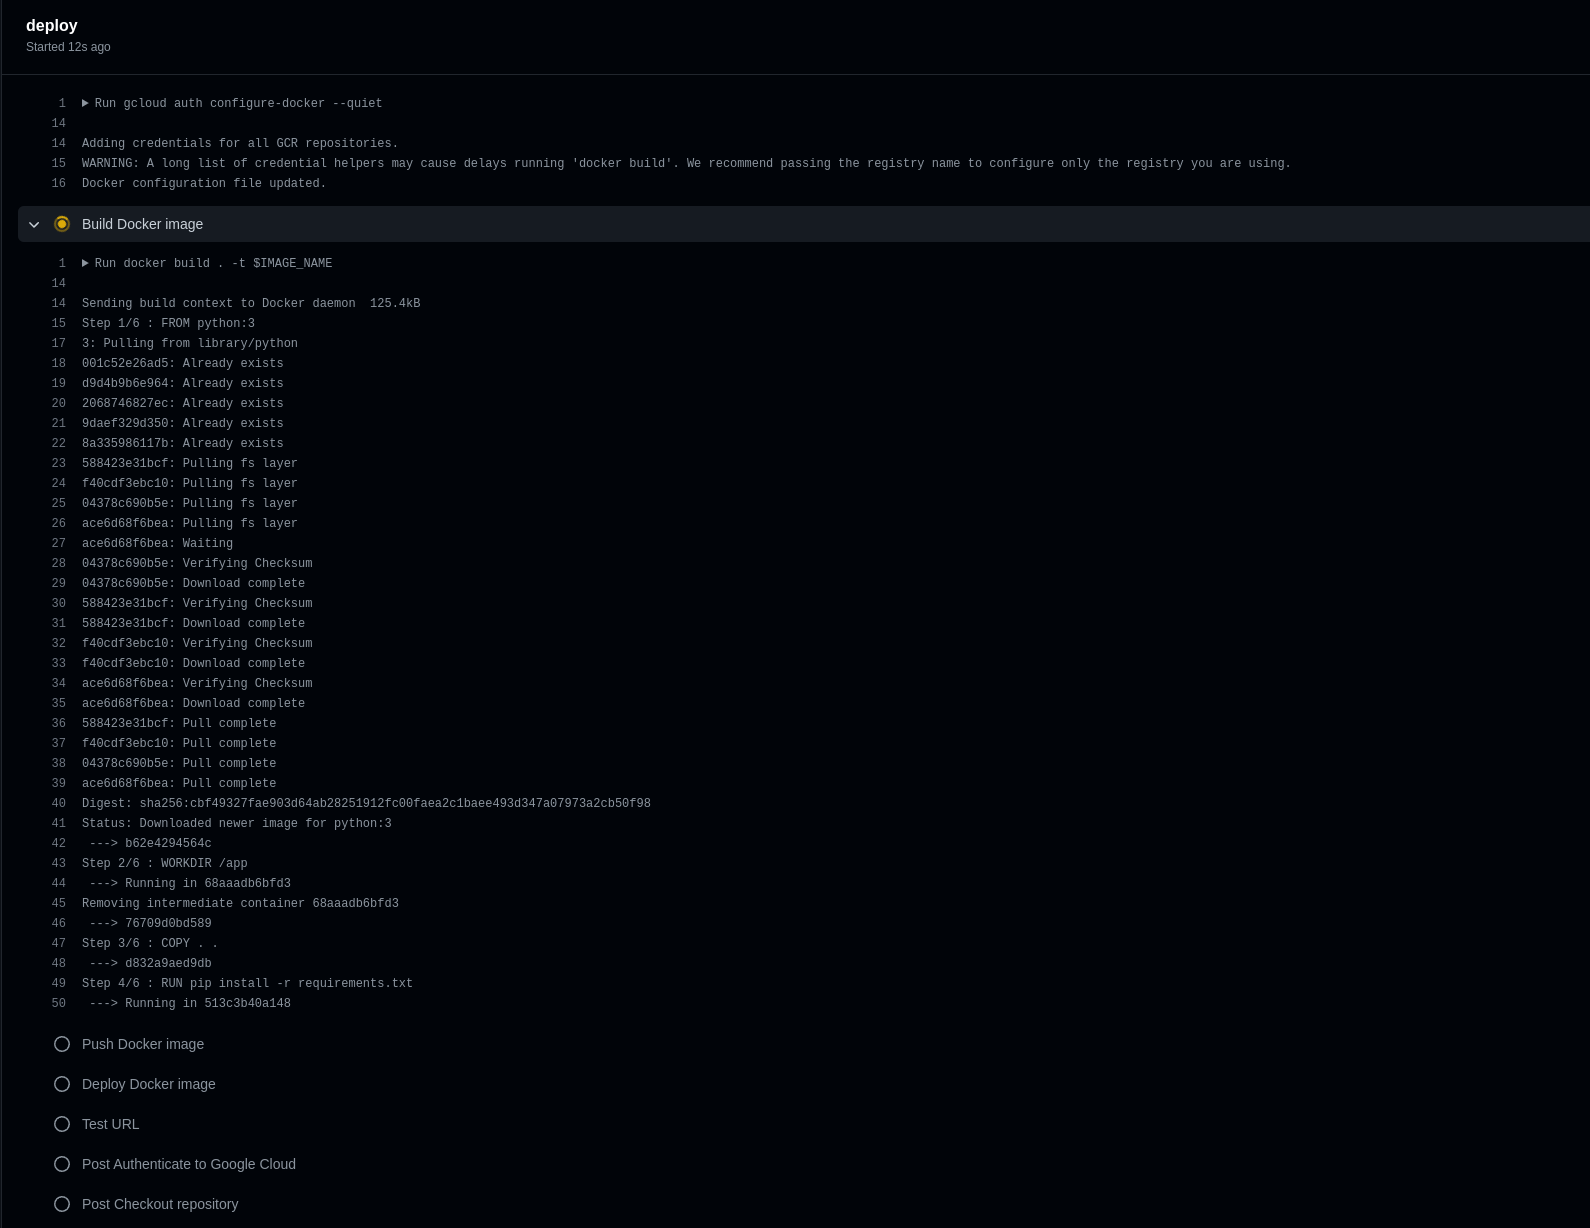The width and height of the screenshot is (1590, 1228).
Task: Click the '8a335986117b: Already exists' line
Action: coord(182,443)
